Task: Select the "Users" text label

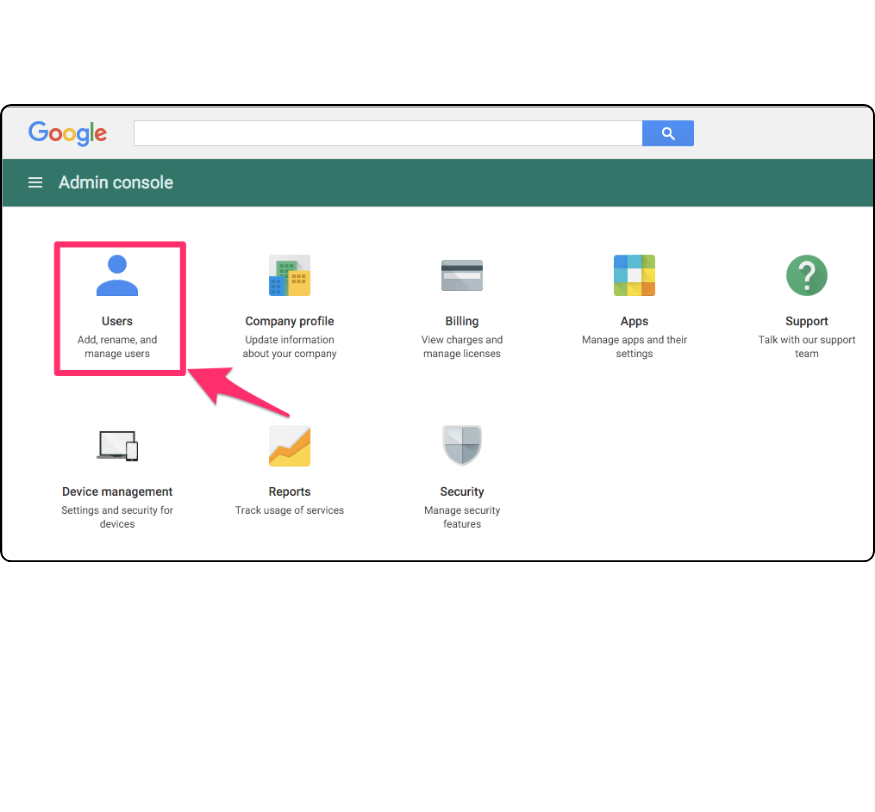Action: 117,321
